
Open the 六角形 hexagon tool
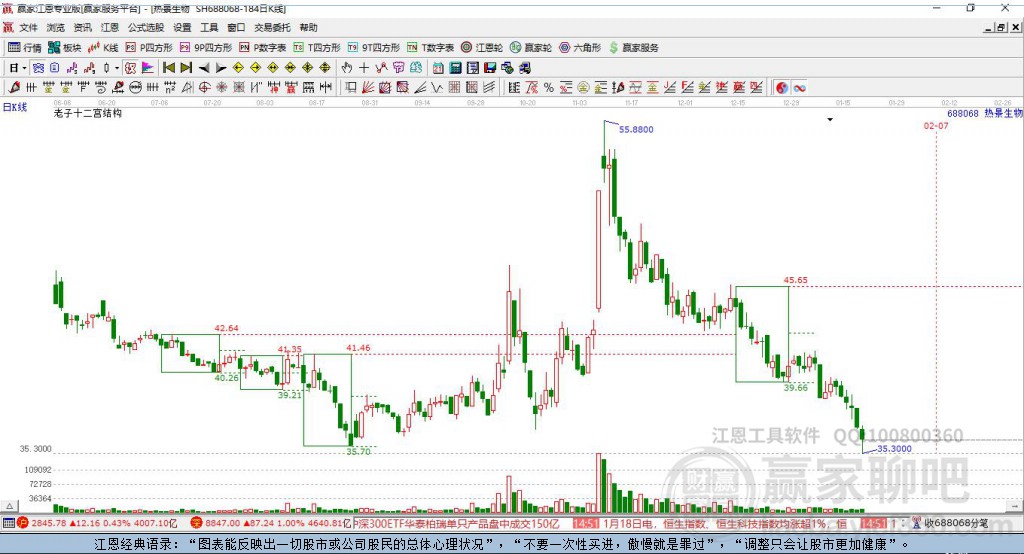coord(580,48)
